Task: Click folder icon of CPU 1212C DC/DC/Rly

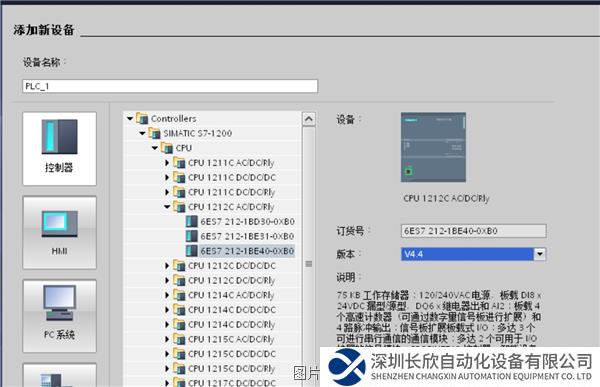Action: point(179,280)
